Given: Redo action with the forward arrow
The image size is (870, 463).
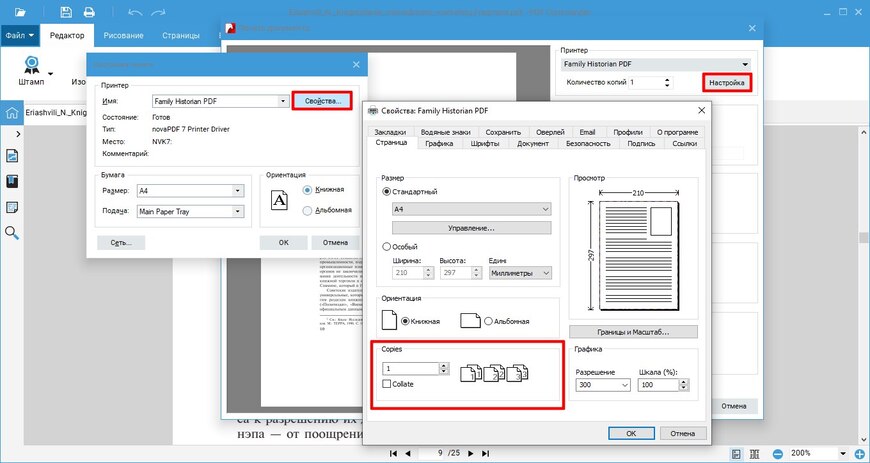Looking at the screenshot, I should [158, 12].
